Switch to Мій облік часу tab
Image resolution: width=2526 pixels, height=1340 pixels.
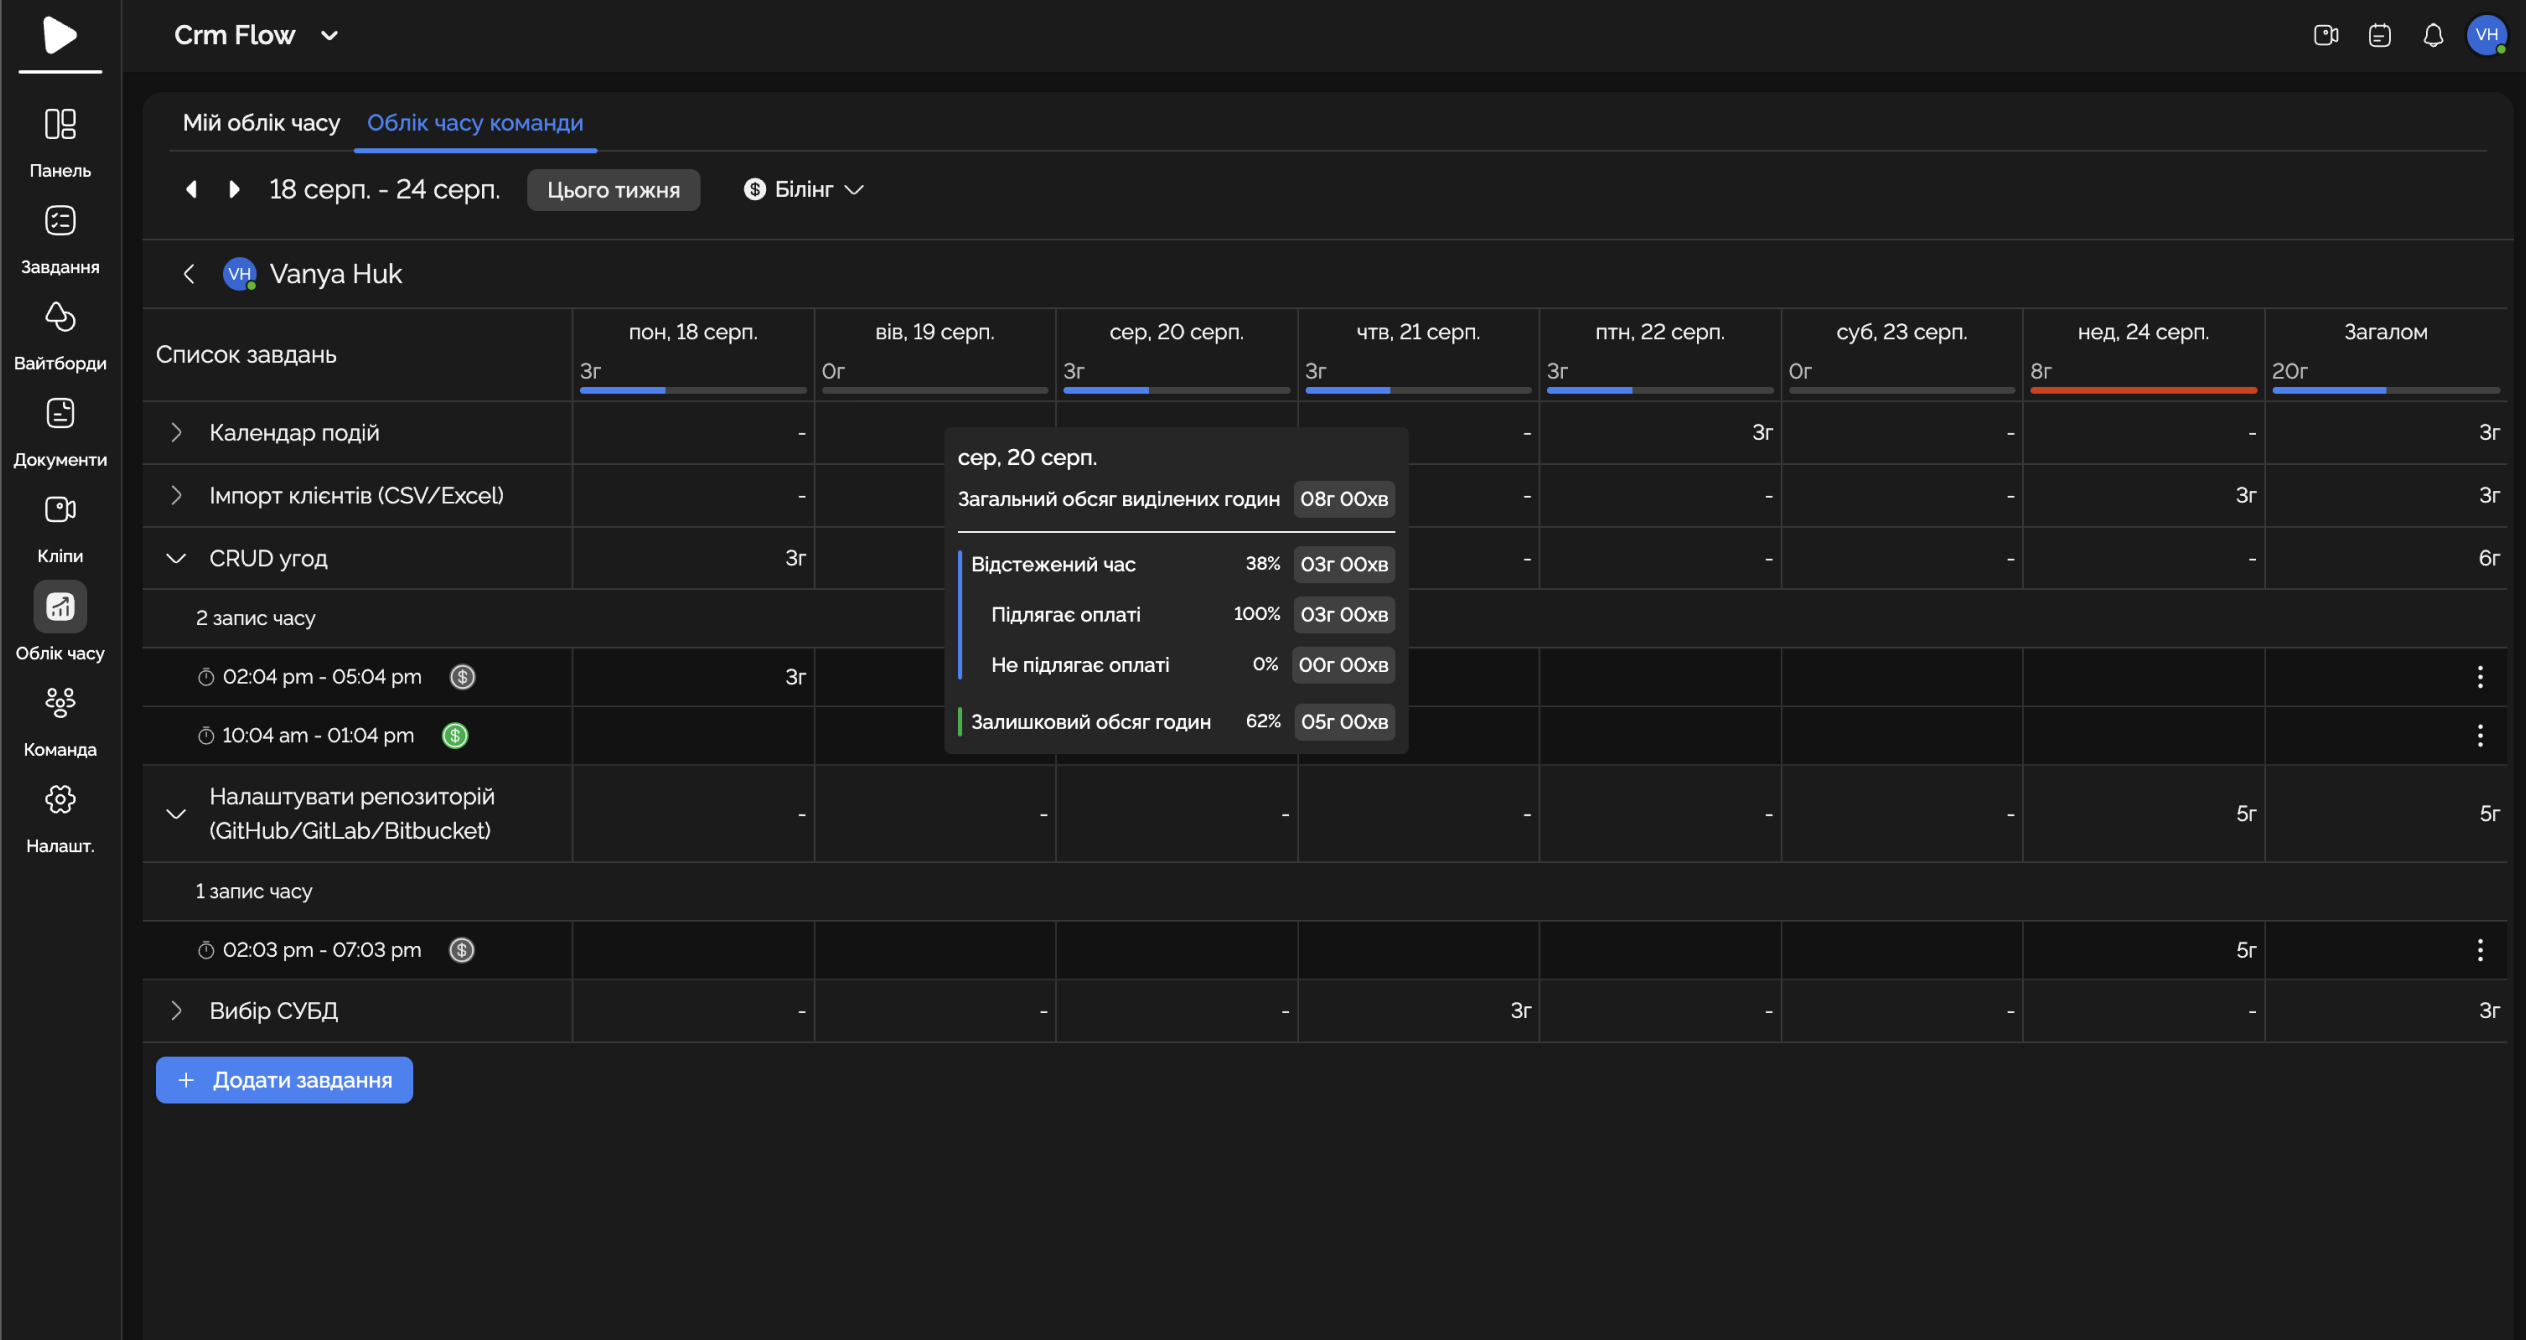tap(261, 123)
